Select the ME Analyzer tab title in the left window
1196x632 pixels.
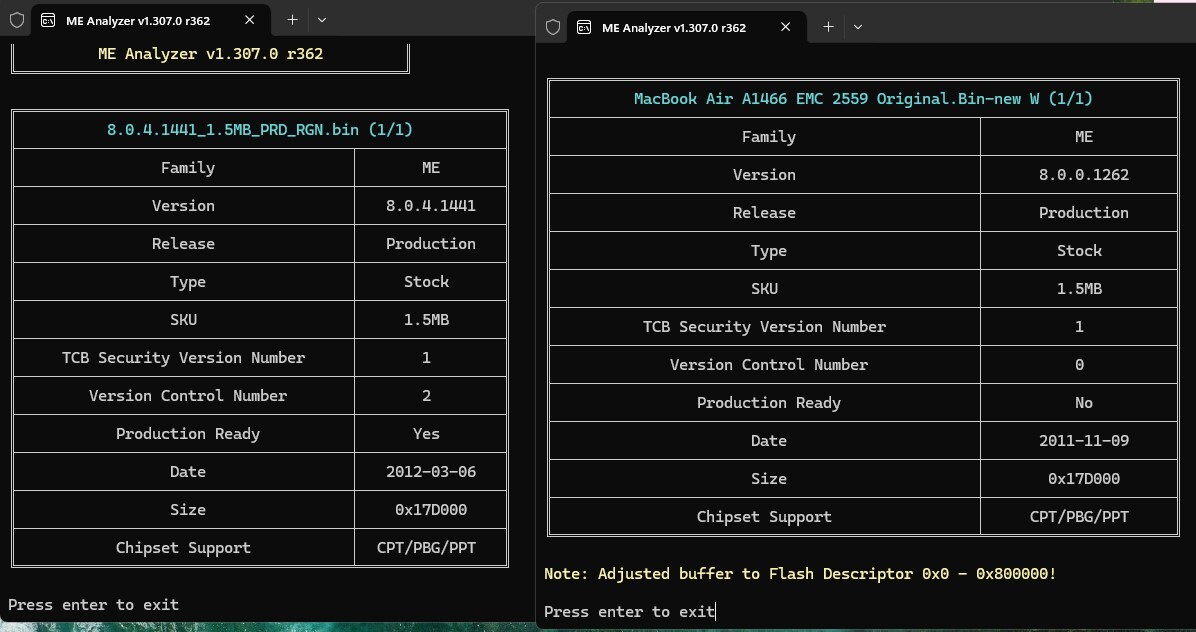(x=138, y=20)
